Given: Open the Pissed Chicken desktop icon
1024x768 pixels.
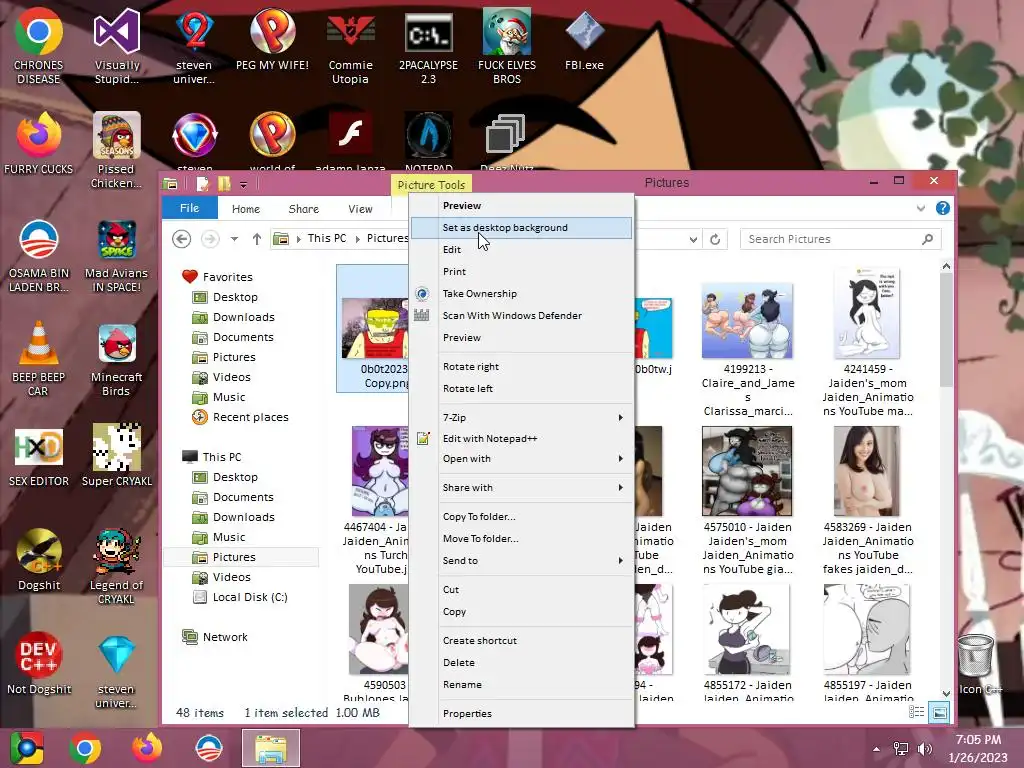Looking at the screenshot, I should [116, 150].
